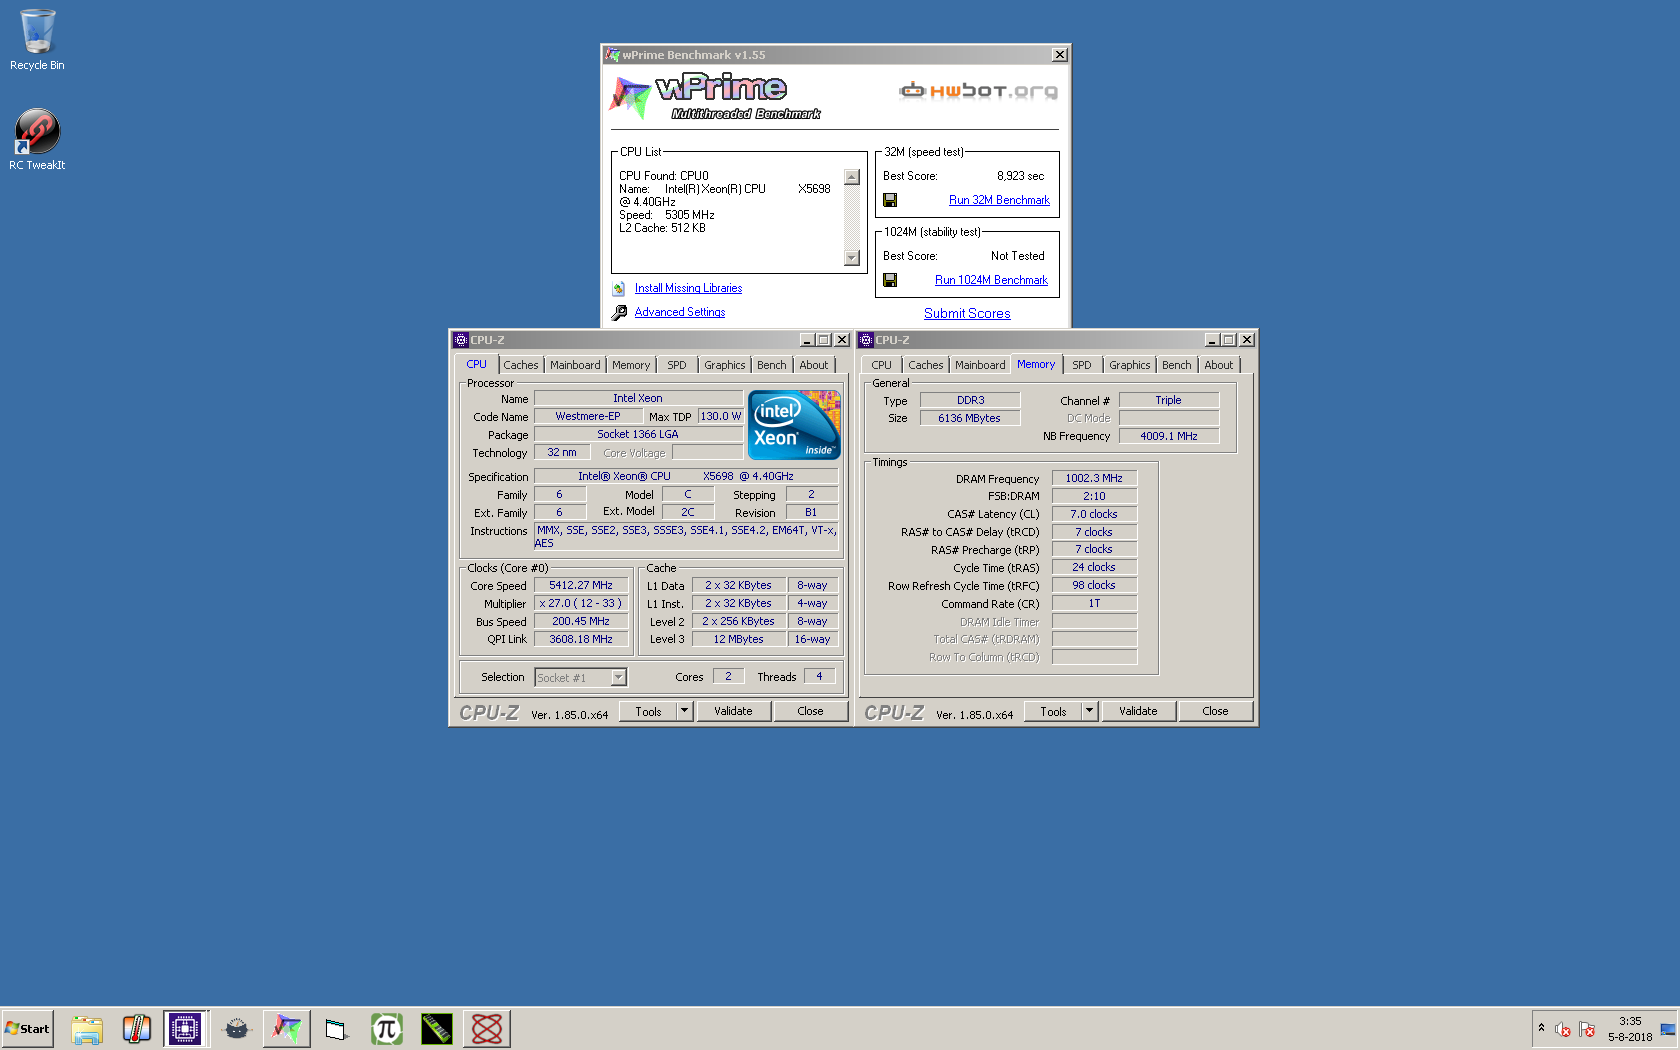Image resolution: width=1680 pixels, height=1050 pixels.
Task: Click Validate in left CPU-Z window
Action: (733, 711)
